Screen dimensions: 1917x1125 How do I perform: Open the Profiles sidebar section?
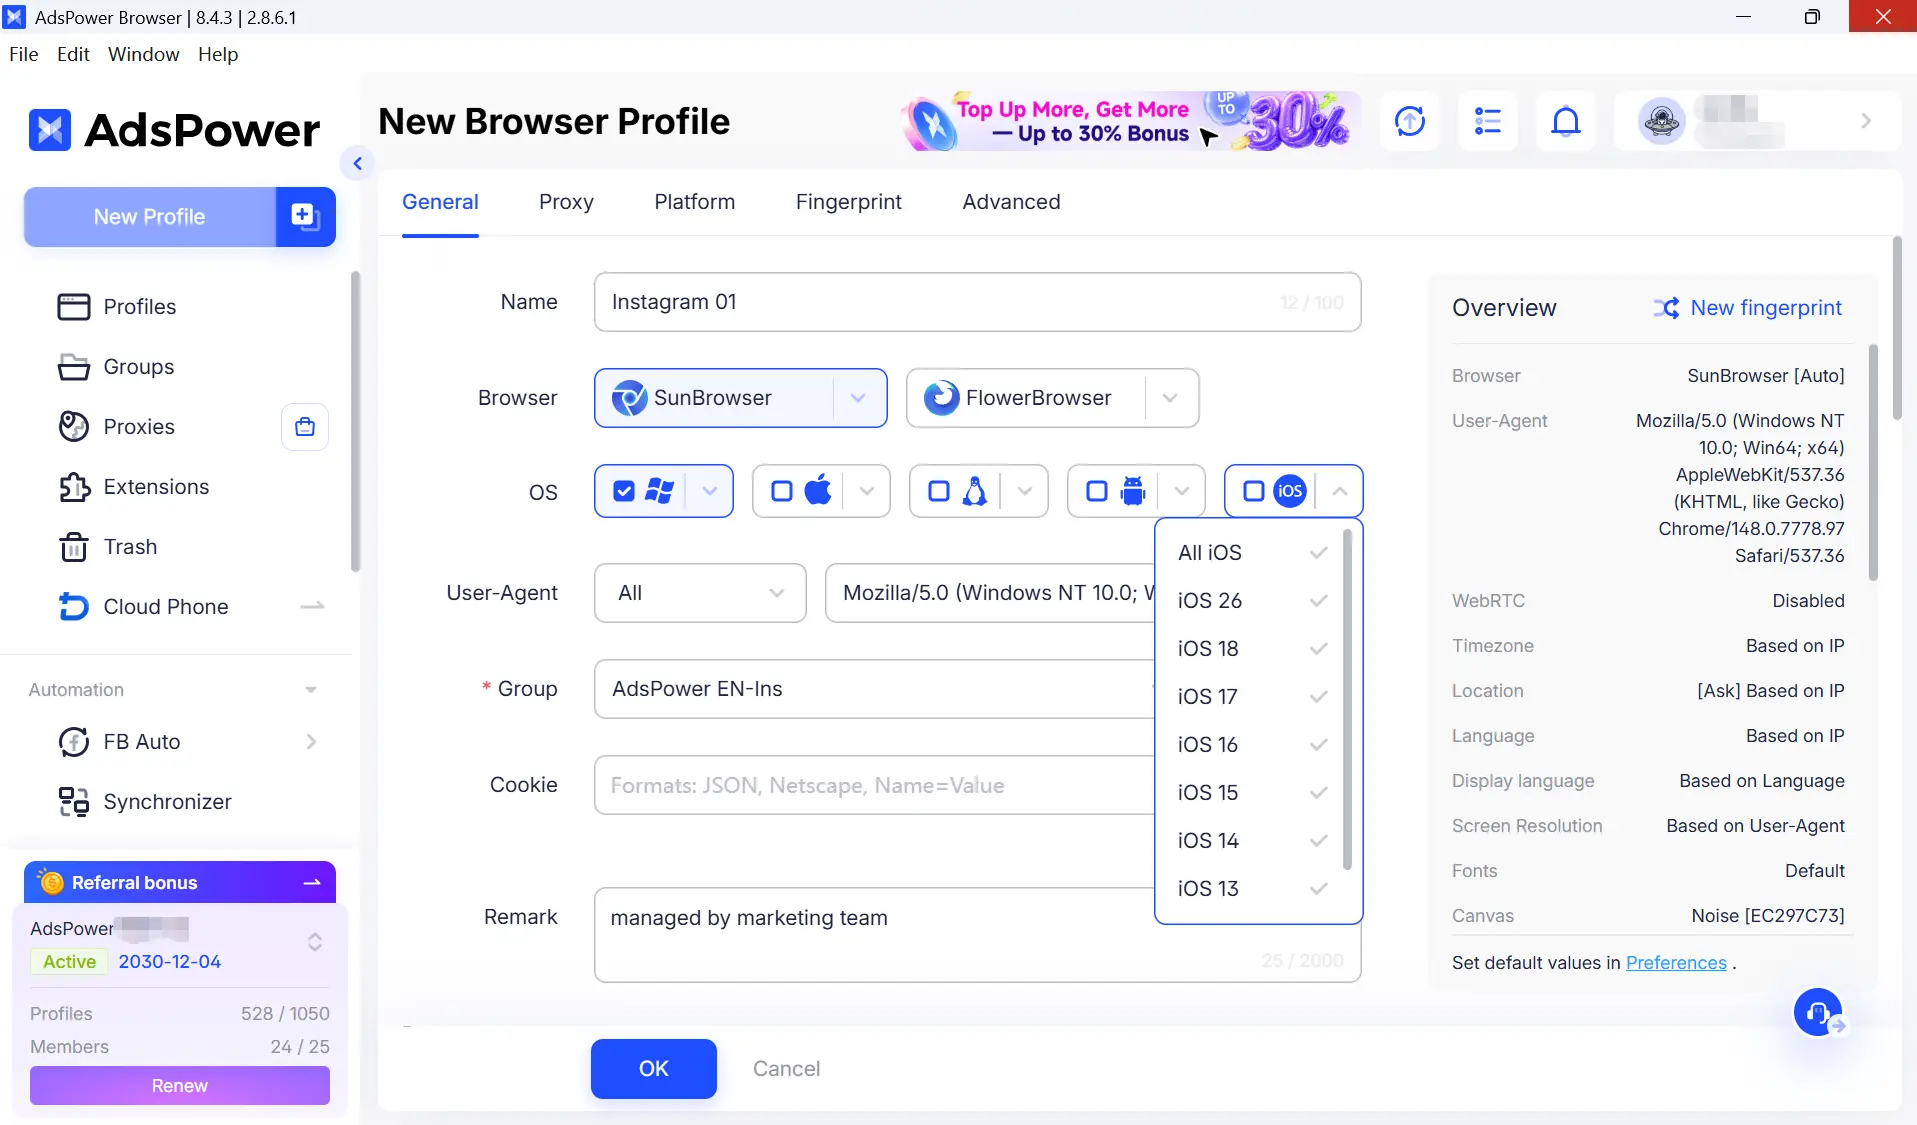tap(140, 307)
